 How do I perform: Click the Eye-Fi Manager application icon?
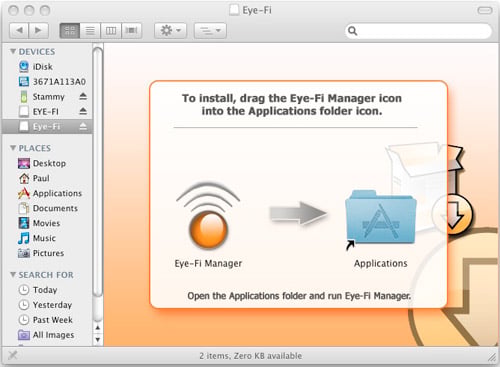tap(208, 215)
